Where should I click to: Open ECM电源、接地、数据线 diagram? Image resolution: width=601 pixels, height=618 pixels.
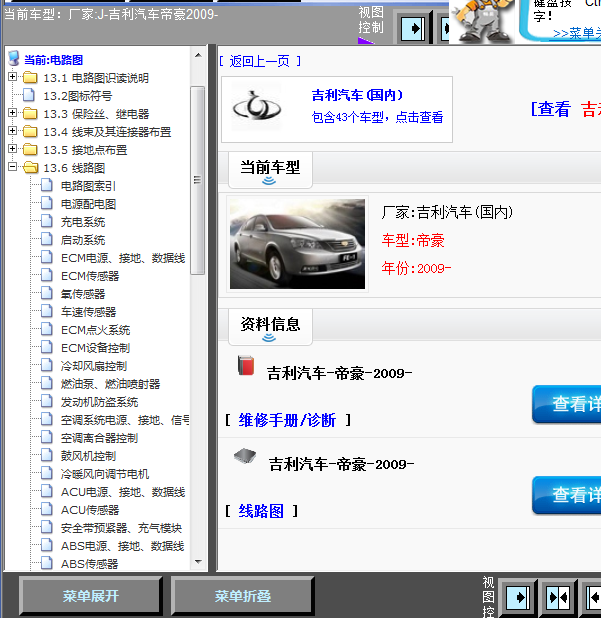click(x=123, y=258)
